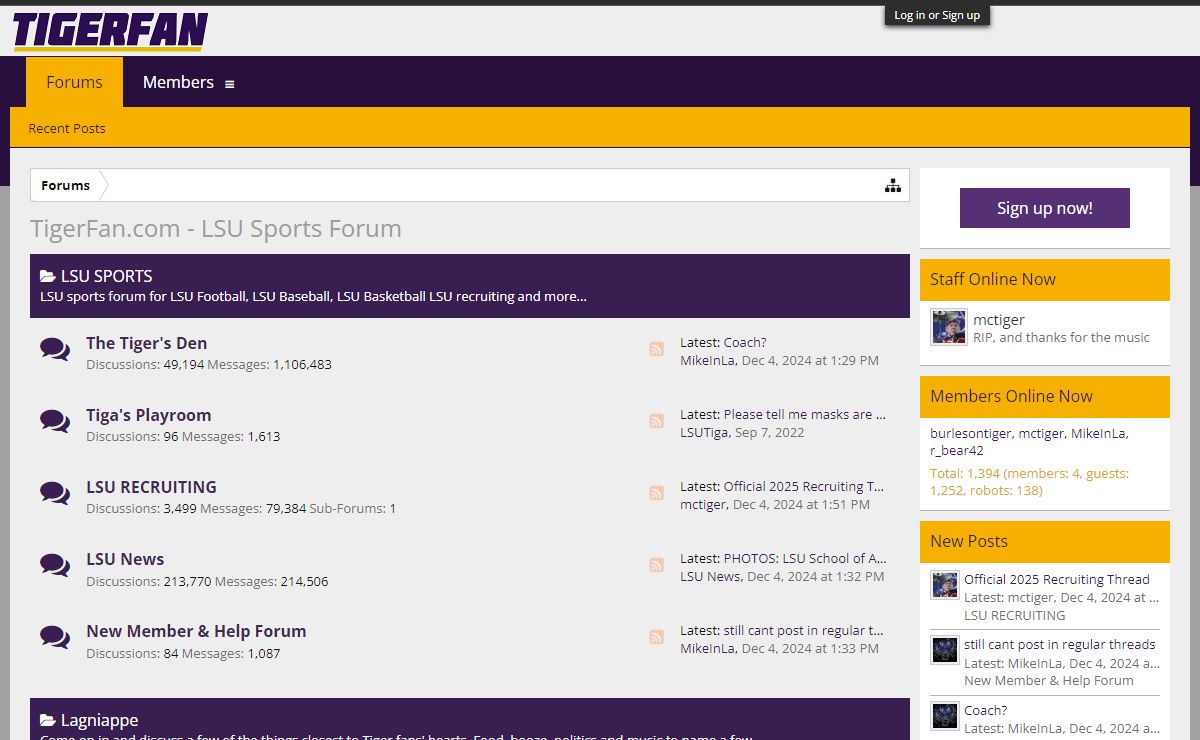
Task: Click LSU RECRUITING label under New Posts
Action: click(x=1015, y=615)
